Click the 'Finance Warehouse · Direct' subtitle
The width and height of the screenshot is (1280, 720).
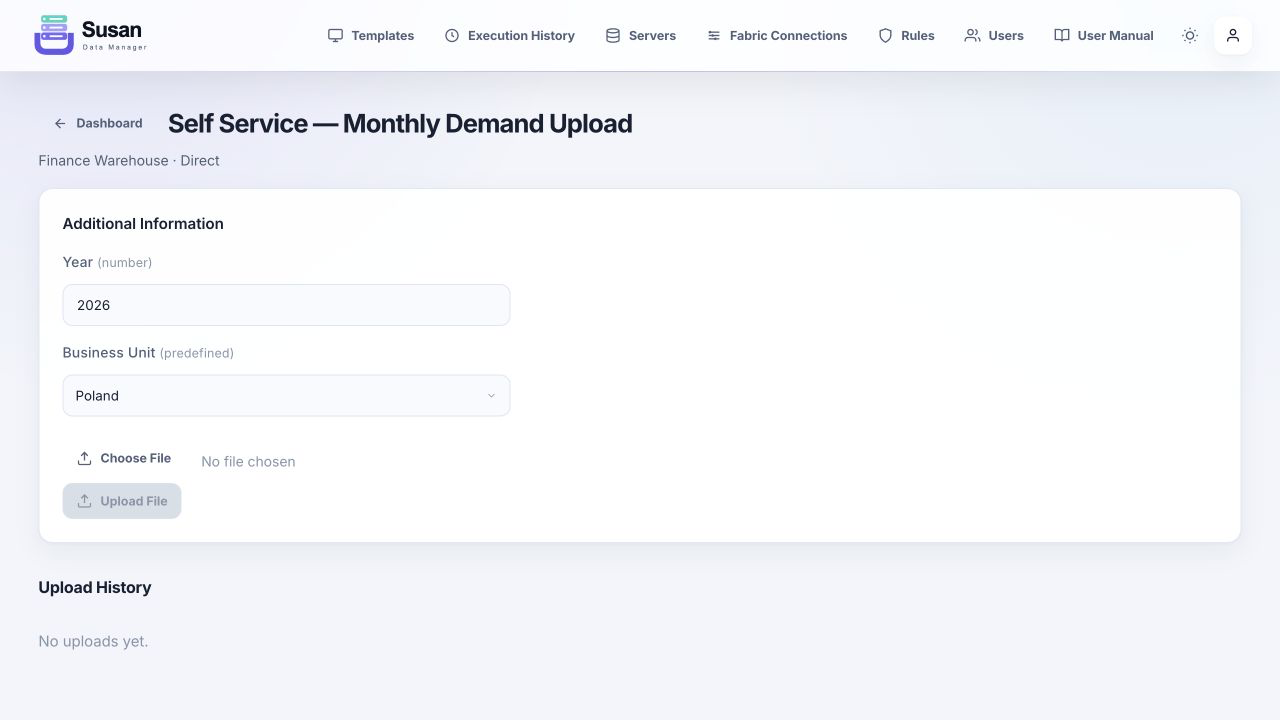click(x=129, y=160)
